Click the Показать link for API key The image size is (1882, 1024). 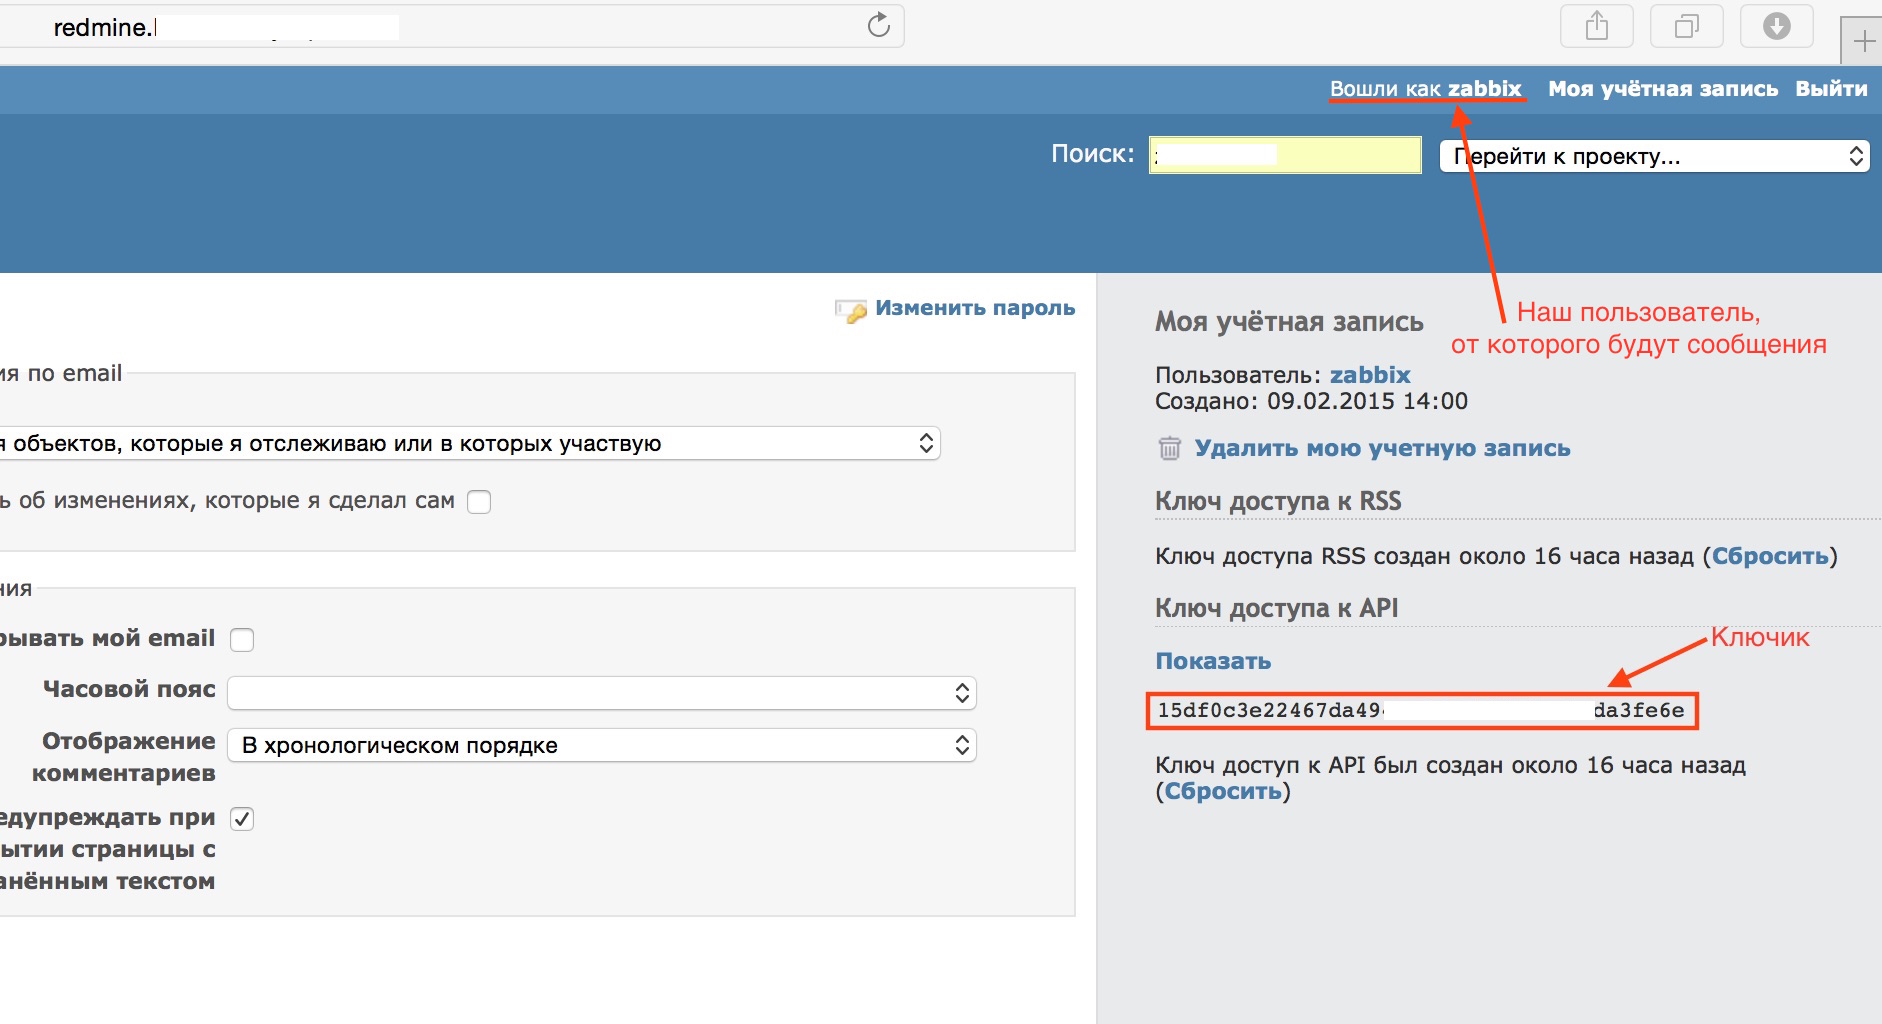(1212, 661)
